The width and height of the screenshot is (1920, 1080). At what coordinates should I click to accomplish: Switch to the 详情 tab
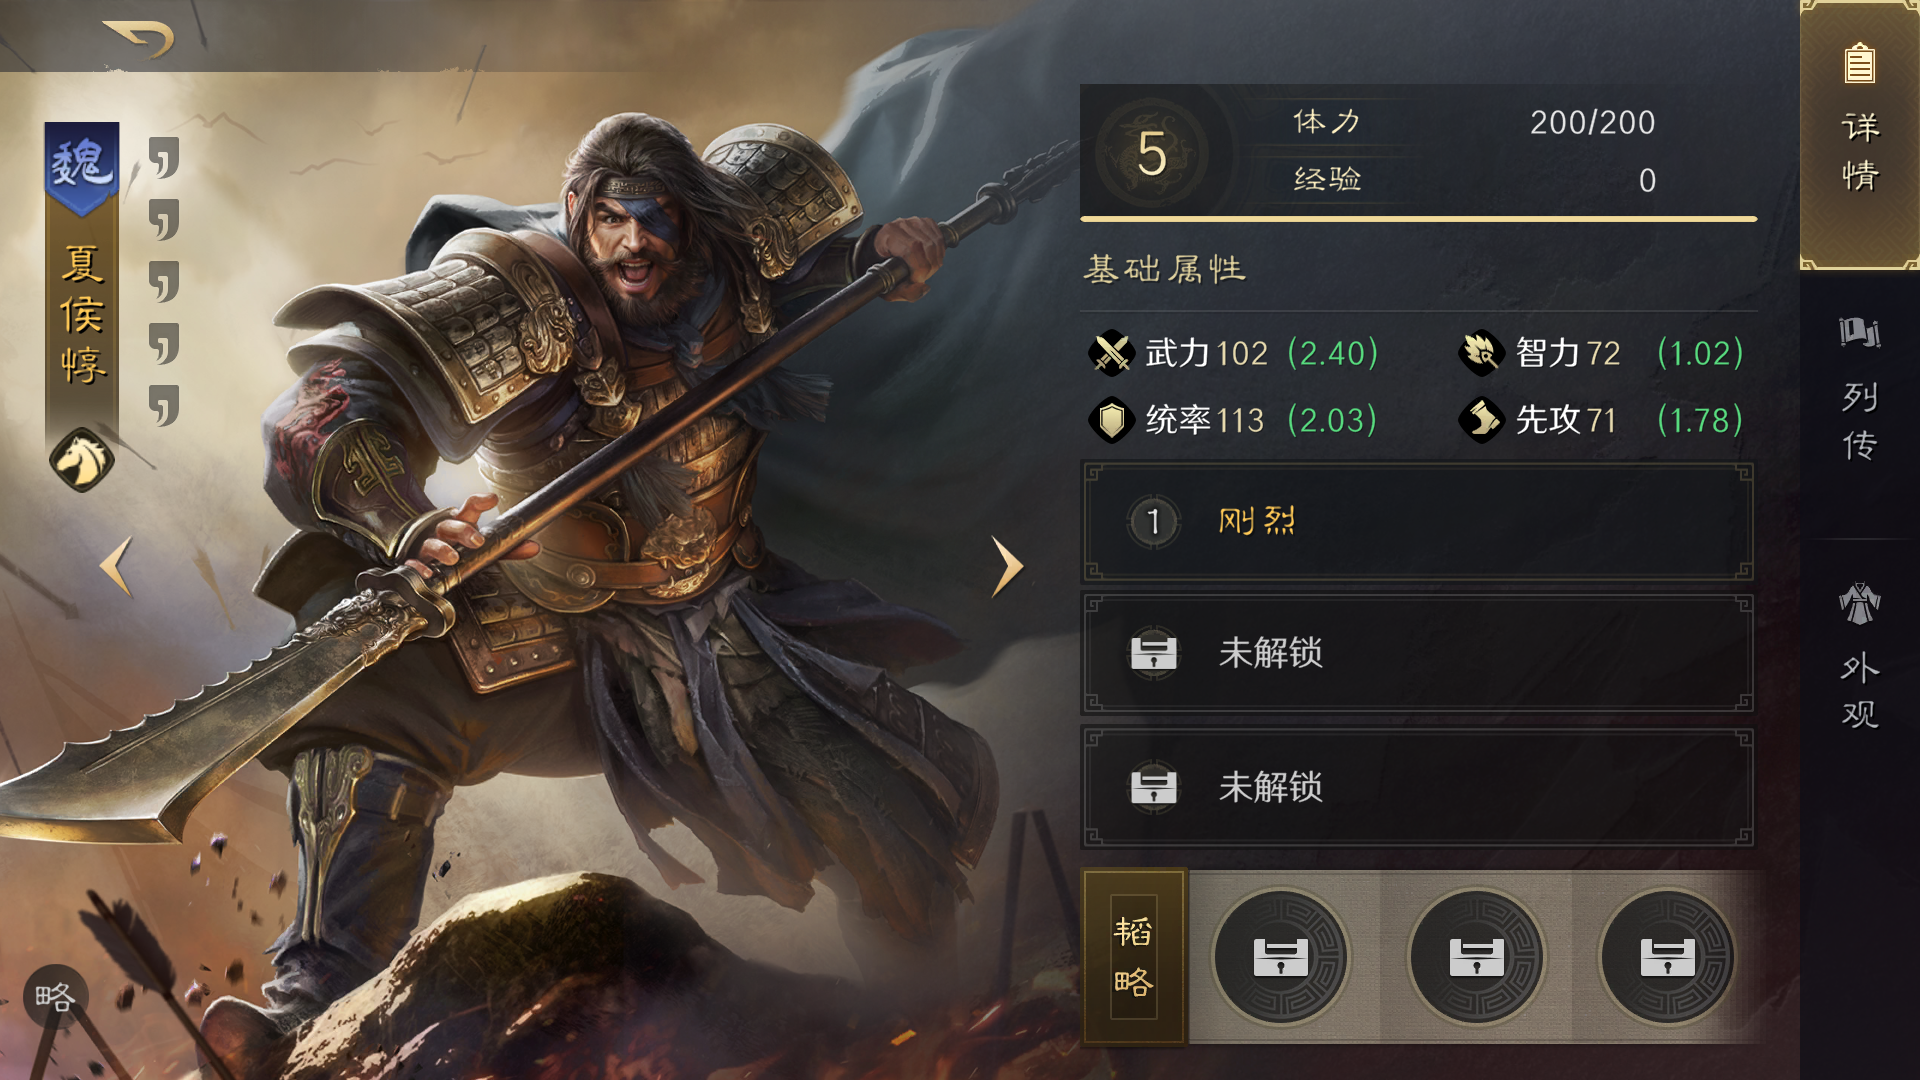1860,135
